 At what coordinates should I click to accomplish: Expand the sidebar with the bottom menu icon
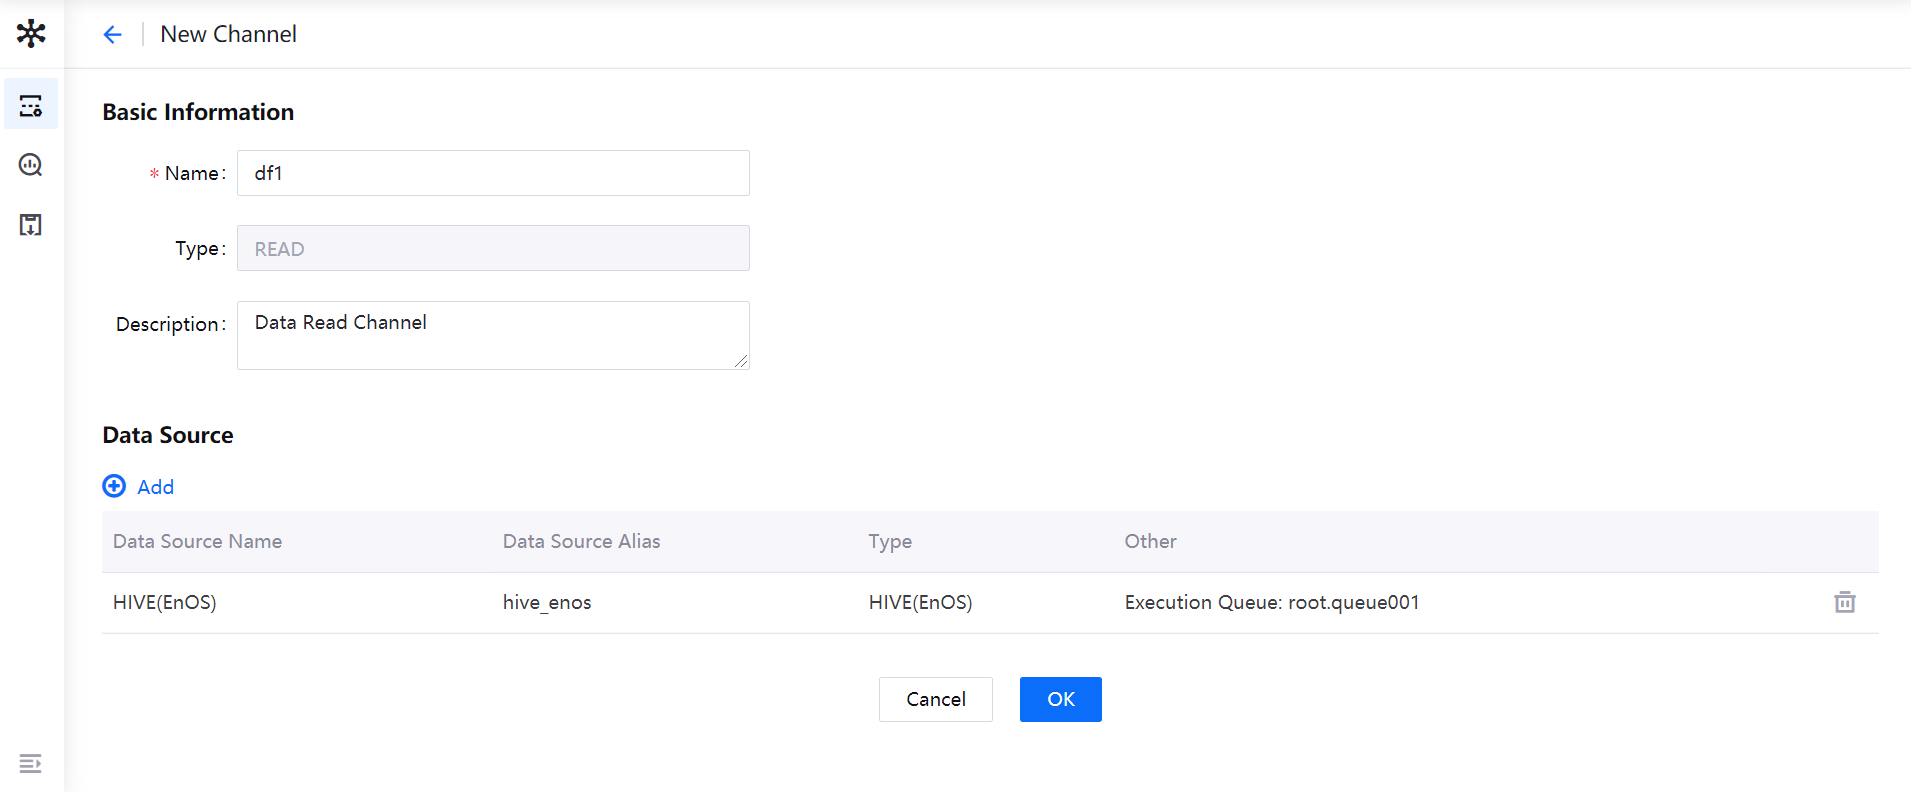pyautogui.click(x=31, y=764)
